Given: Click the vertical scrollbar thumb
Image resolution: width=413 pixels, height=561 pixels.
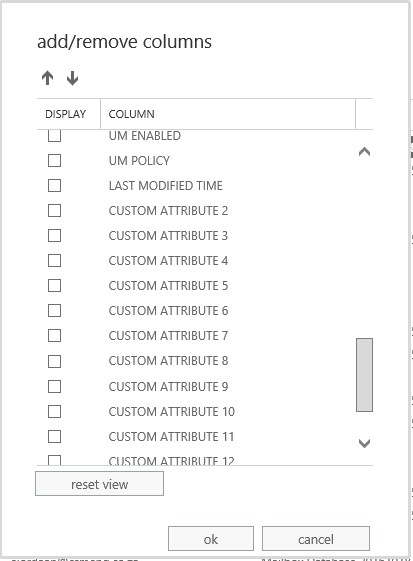Looking at the screenshot, I should (x=364, y=375).
